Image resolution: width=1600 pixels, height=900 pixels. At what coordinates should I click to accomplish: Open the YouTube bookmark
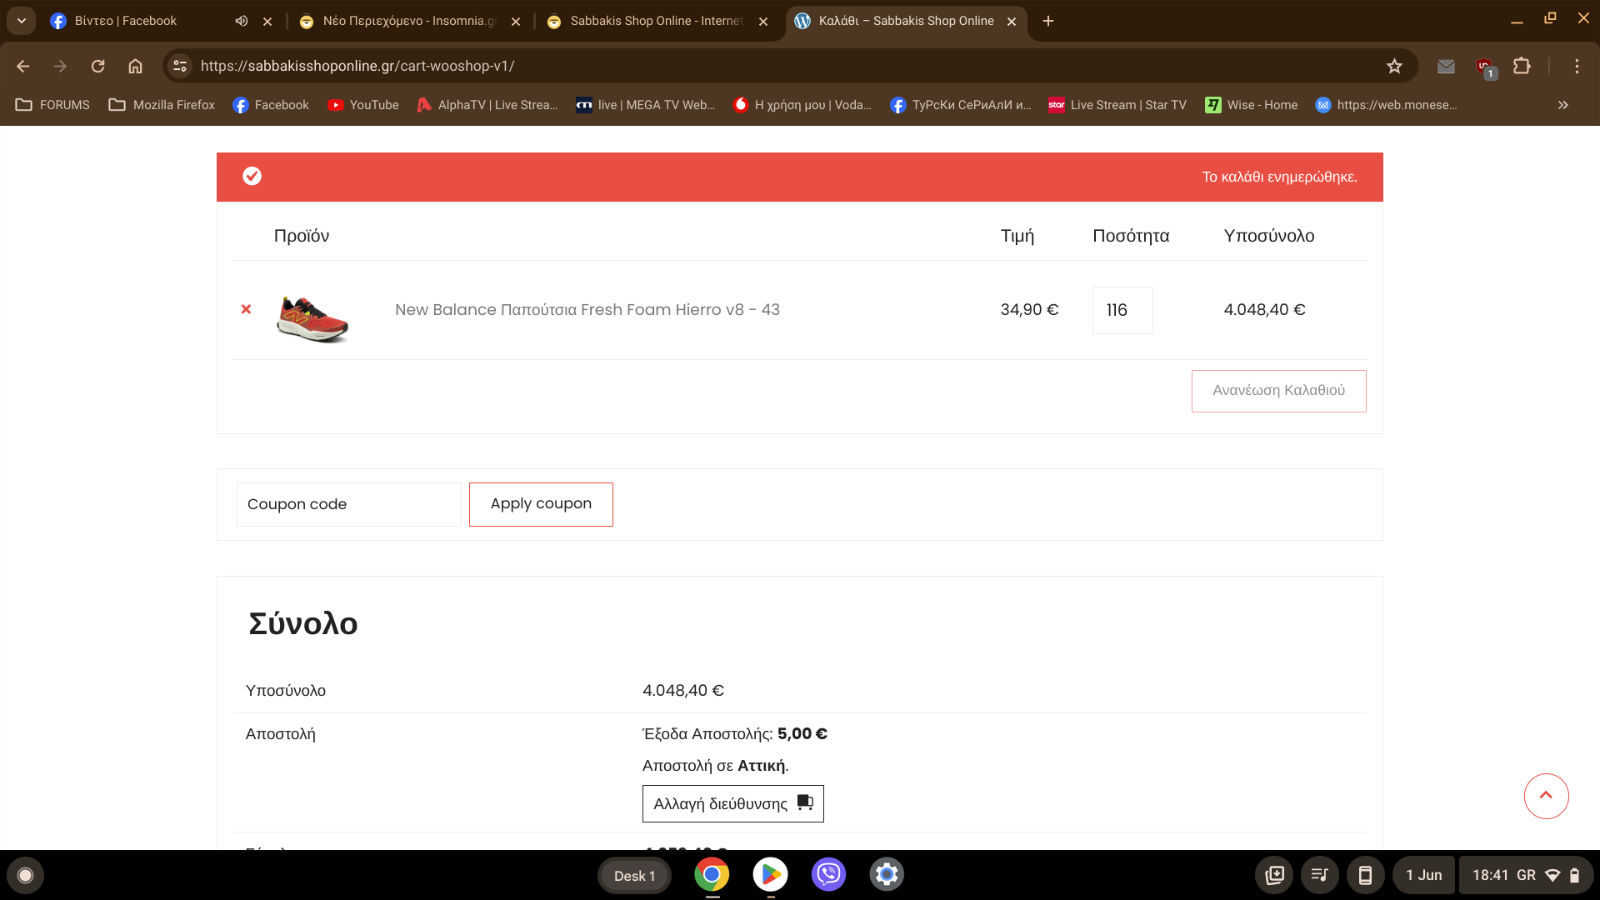pos(363,105)
